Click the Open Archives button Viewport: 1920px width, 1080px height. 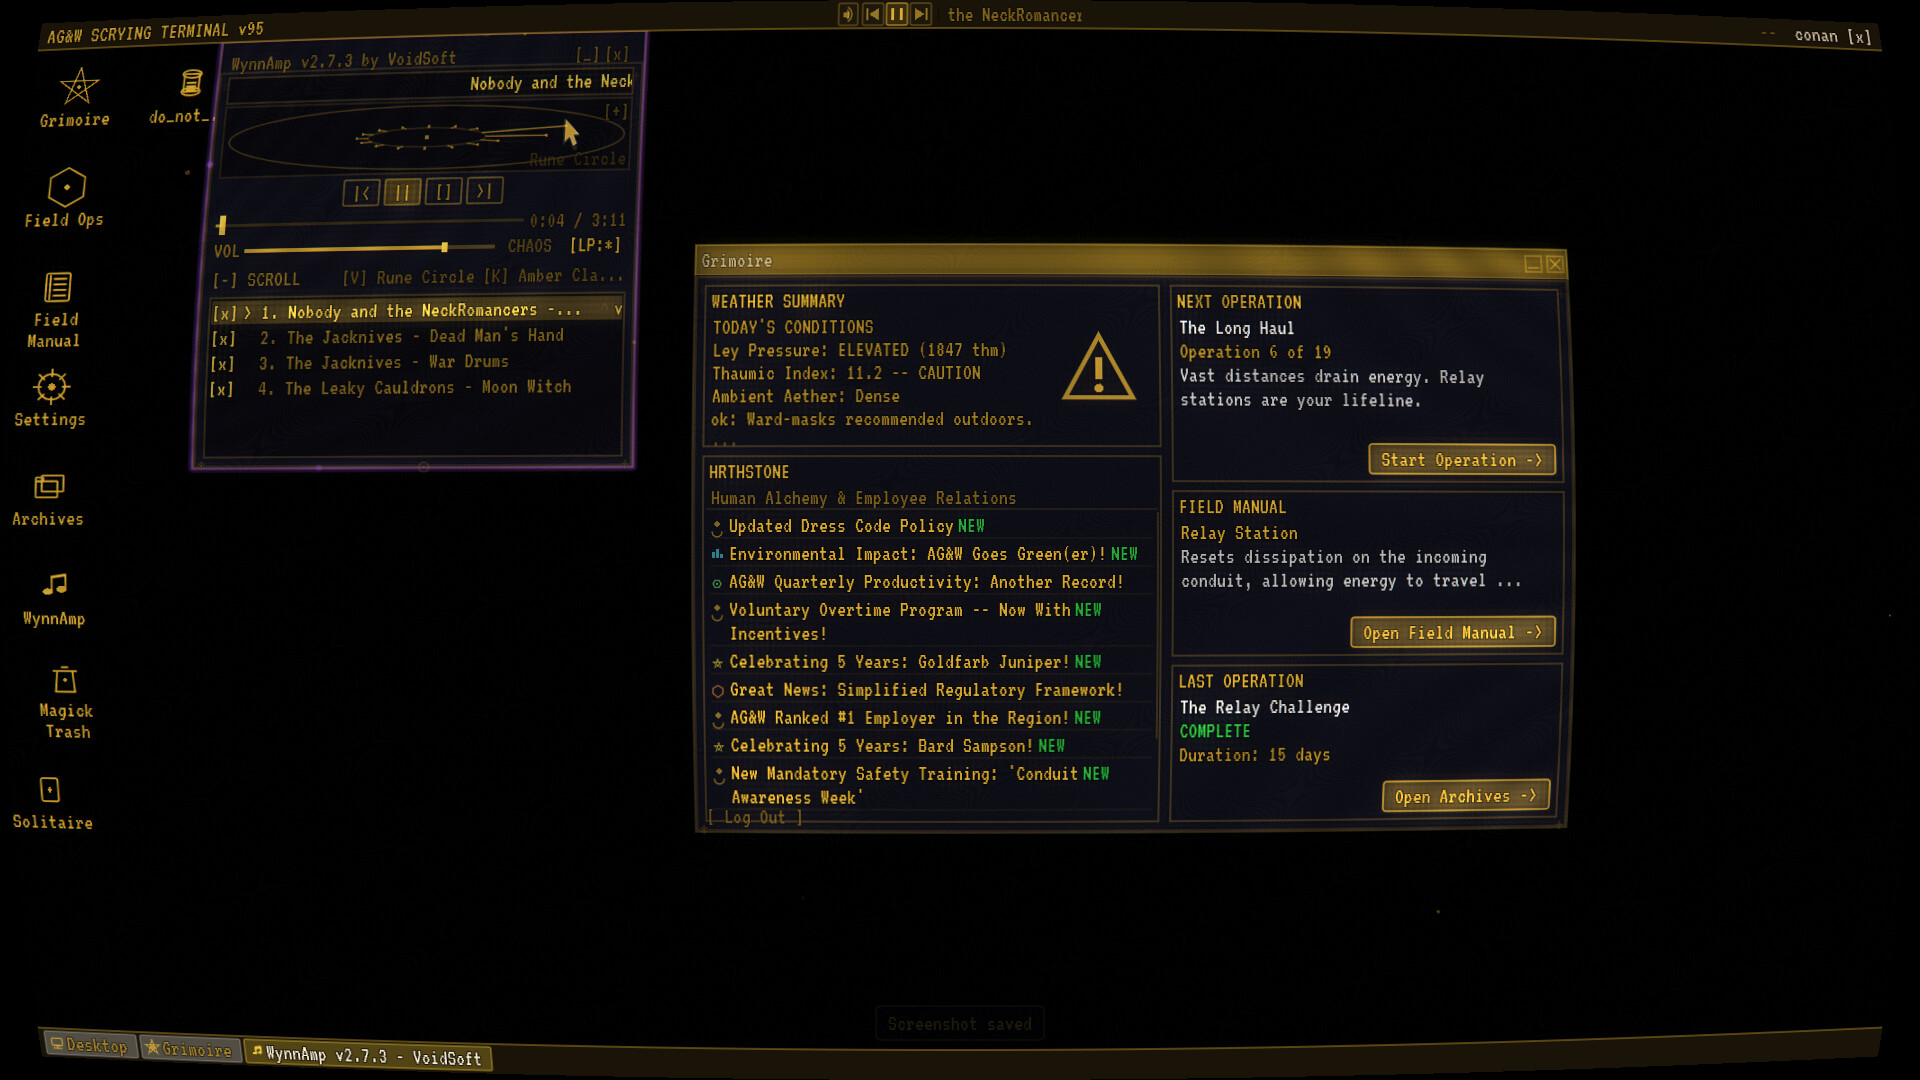click(1466, 796)
